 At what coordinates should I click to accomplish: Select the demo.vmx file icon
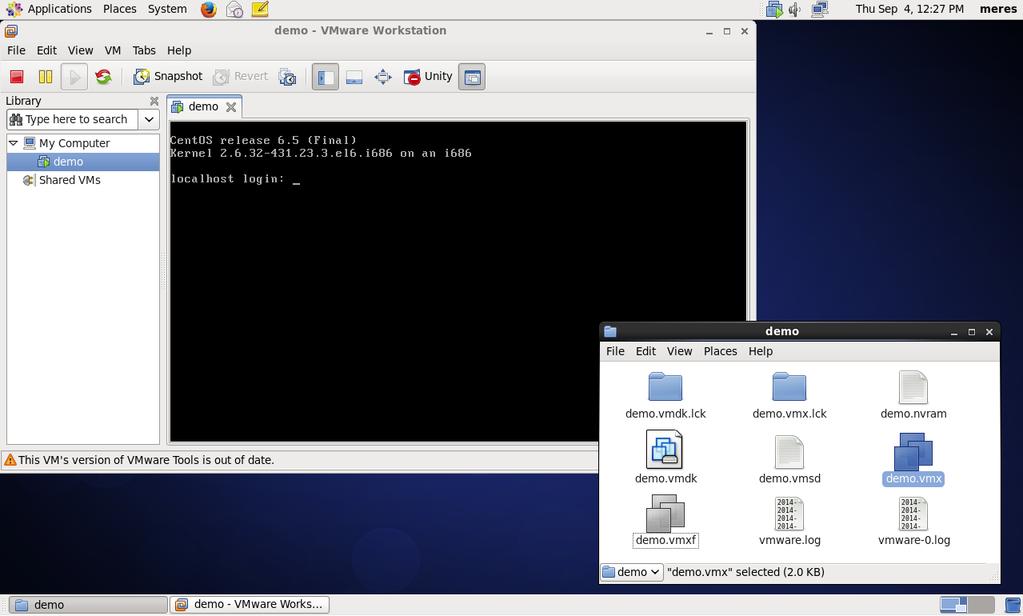[x=913, y=452]
